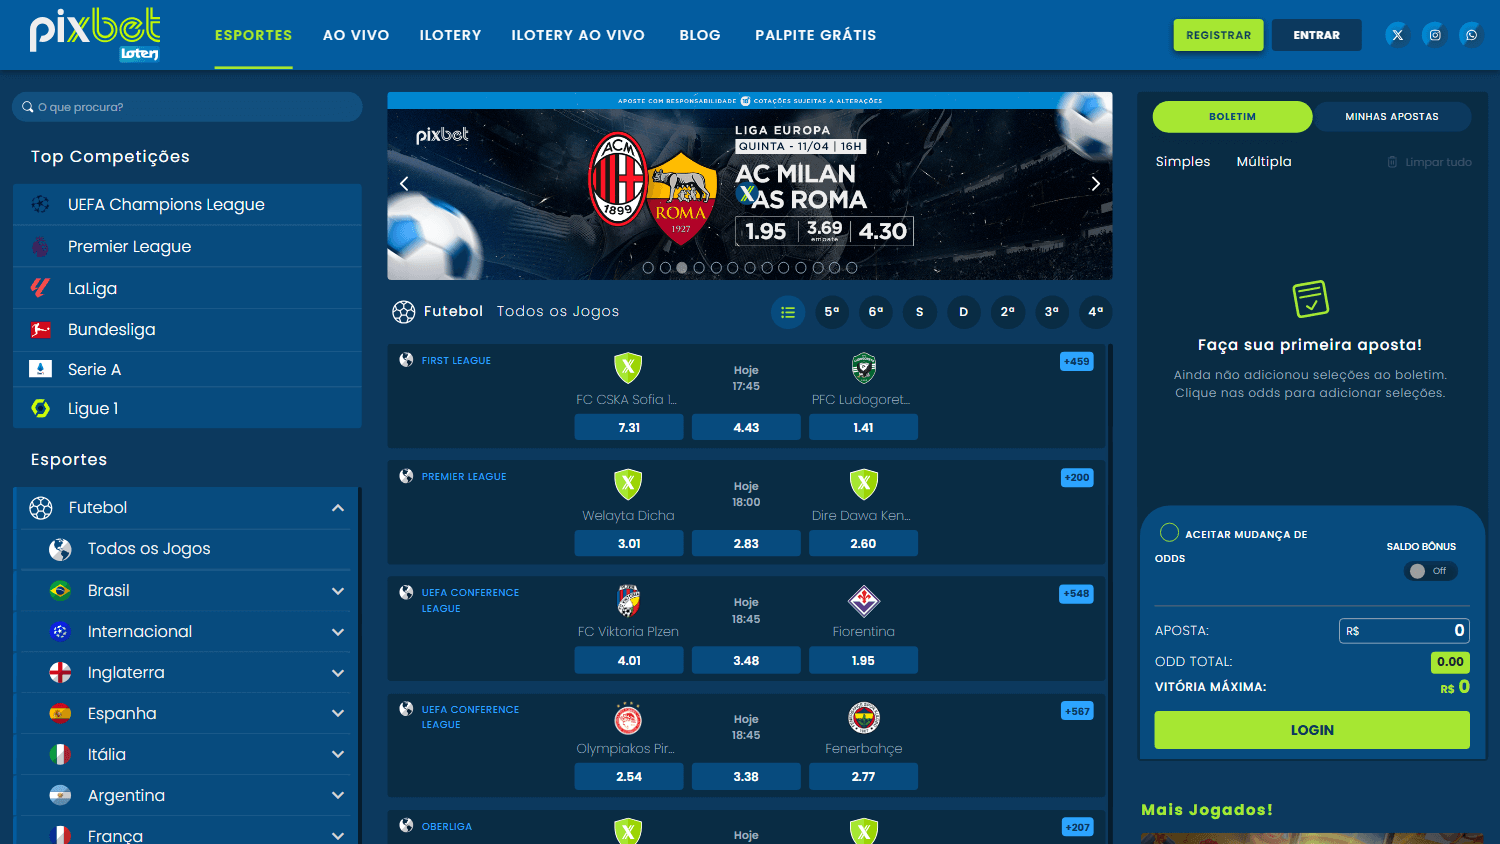The image size is (1500, 844).
Task: Go to previous banner slide arrow
Action: [404, 183]
